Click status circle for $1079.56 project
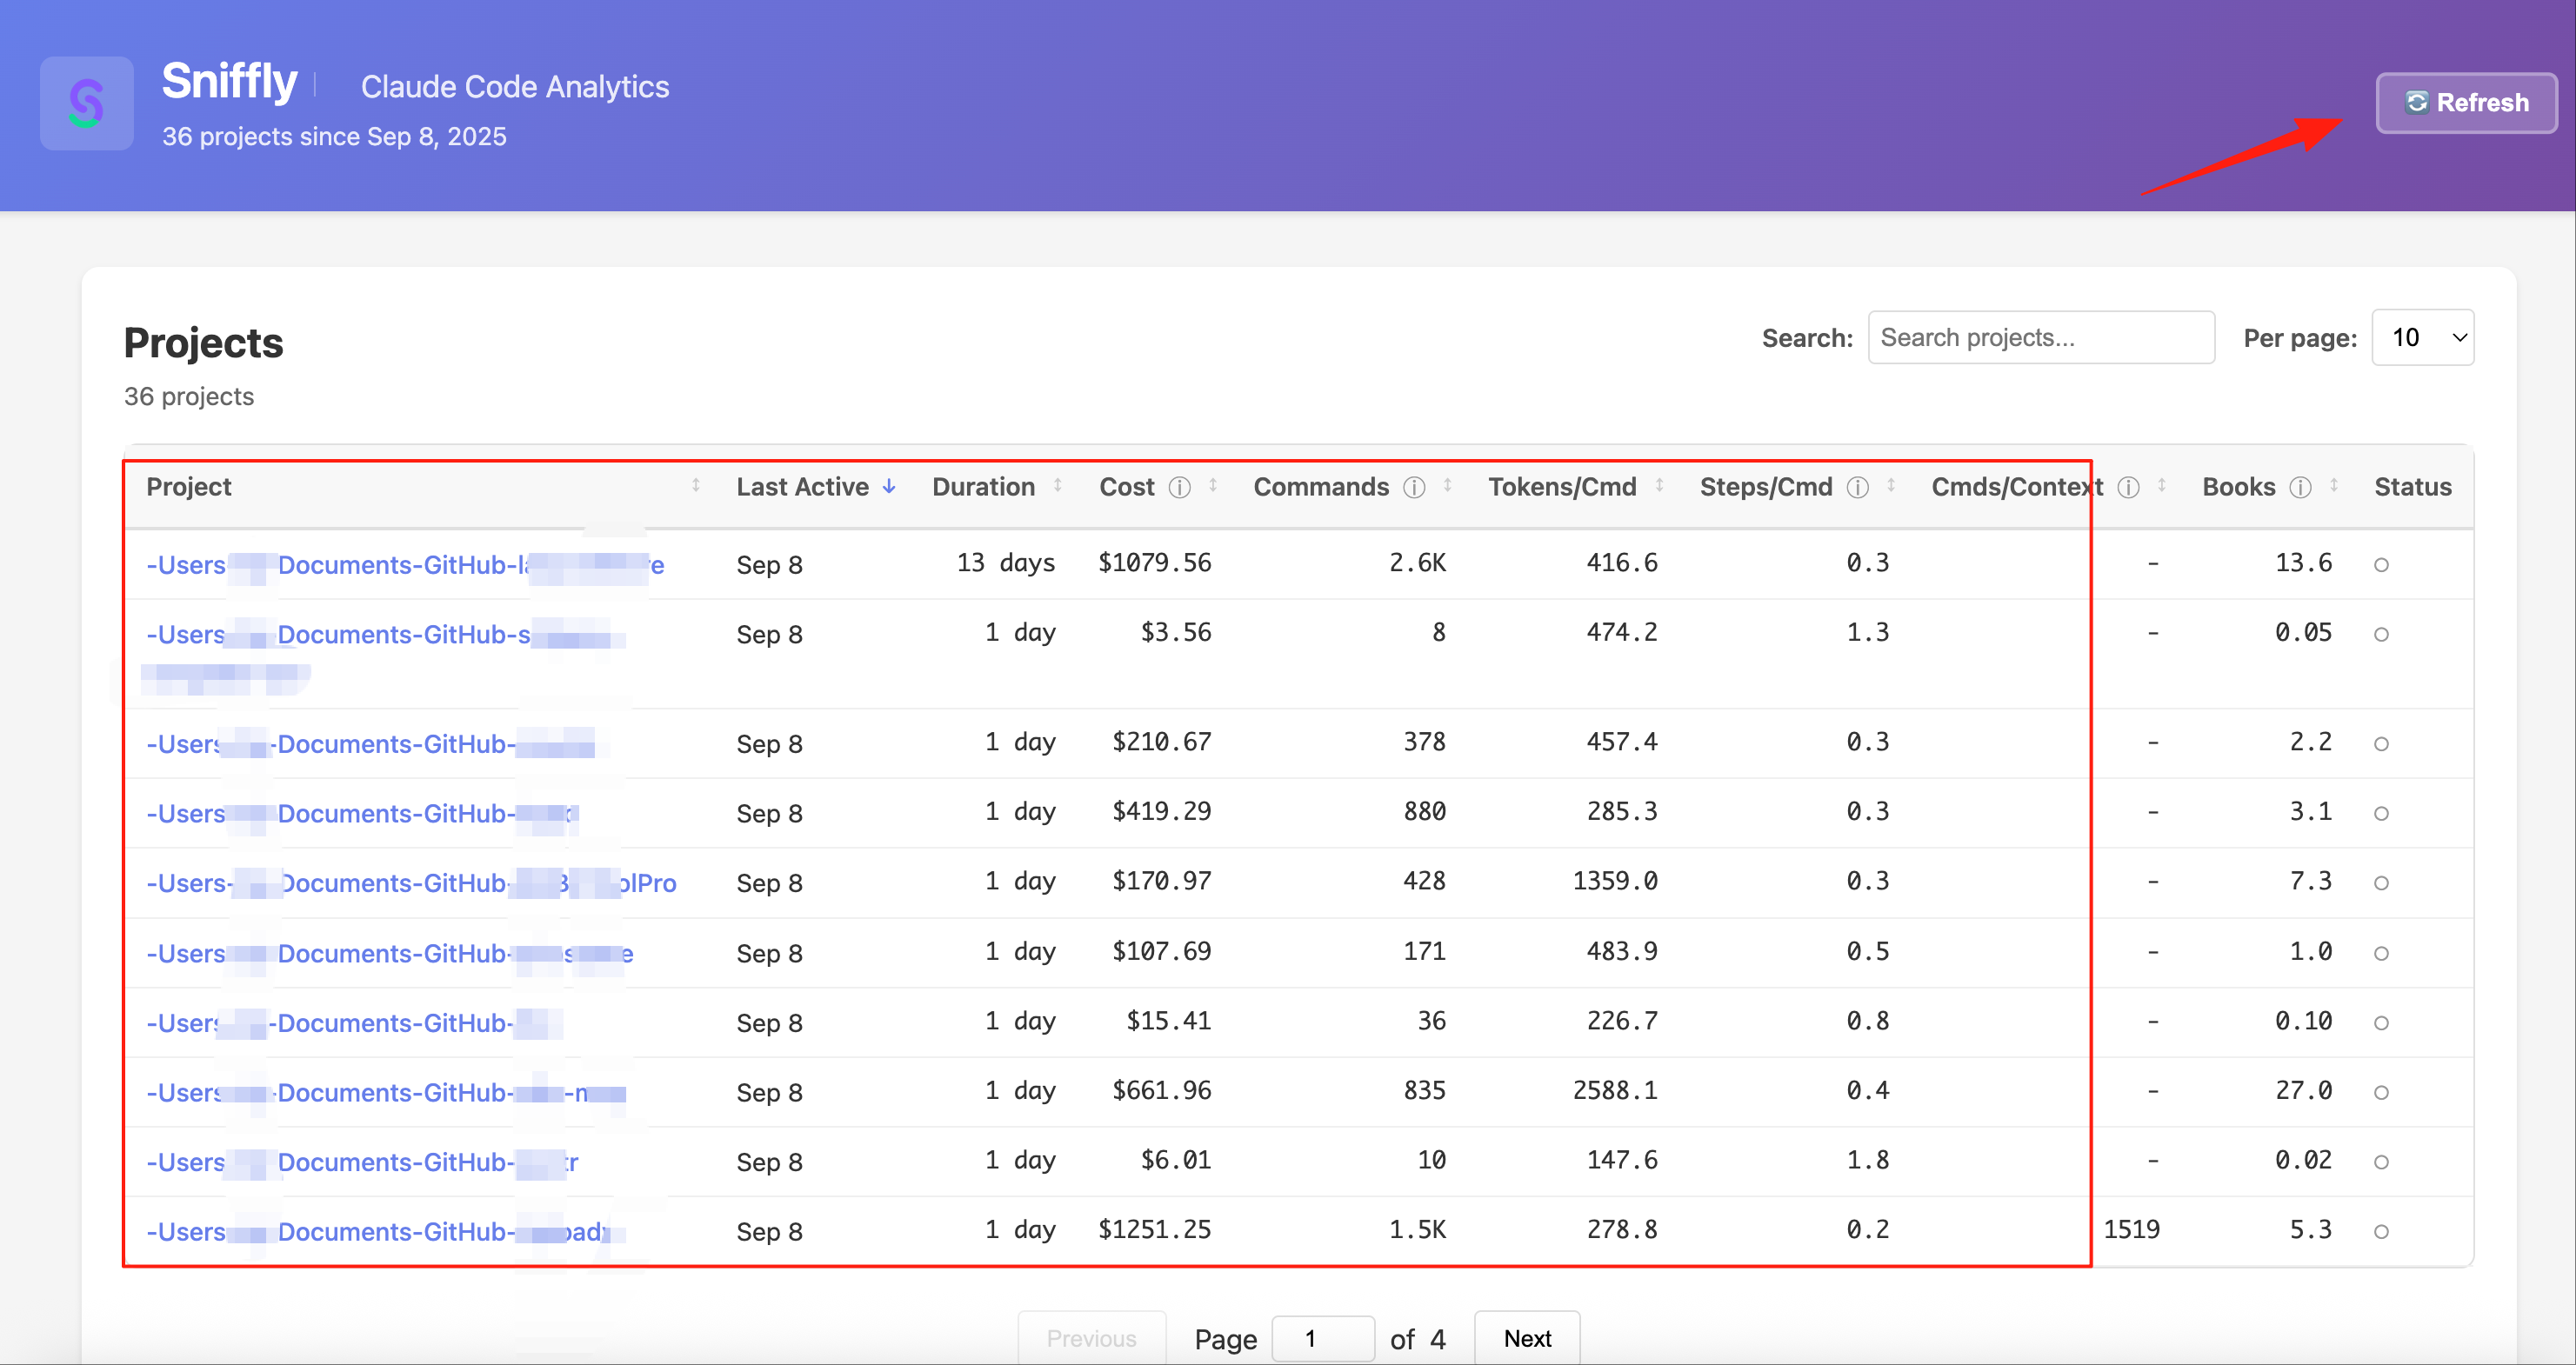Image resolution: width=2576 pixels, height=1365 pixels. (x=2381, y=565)
